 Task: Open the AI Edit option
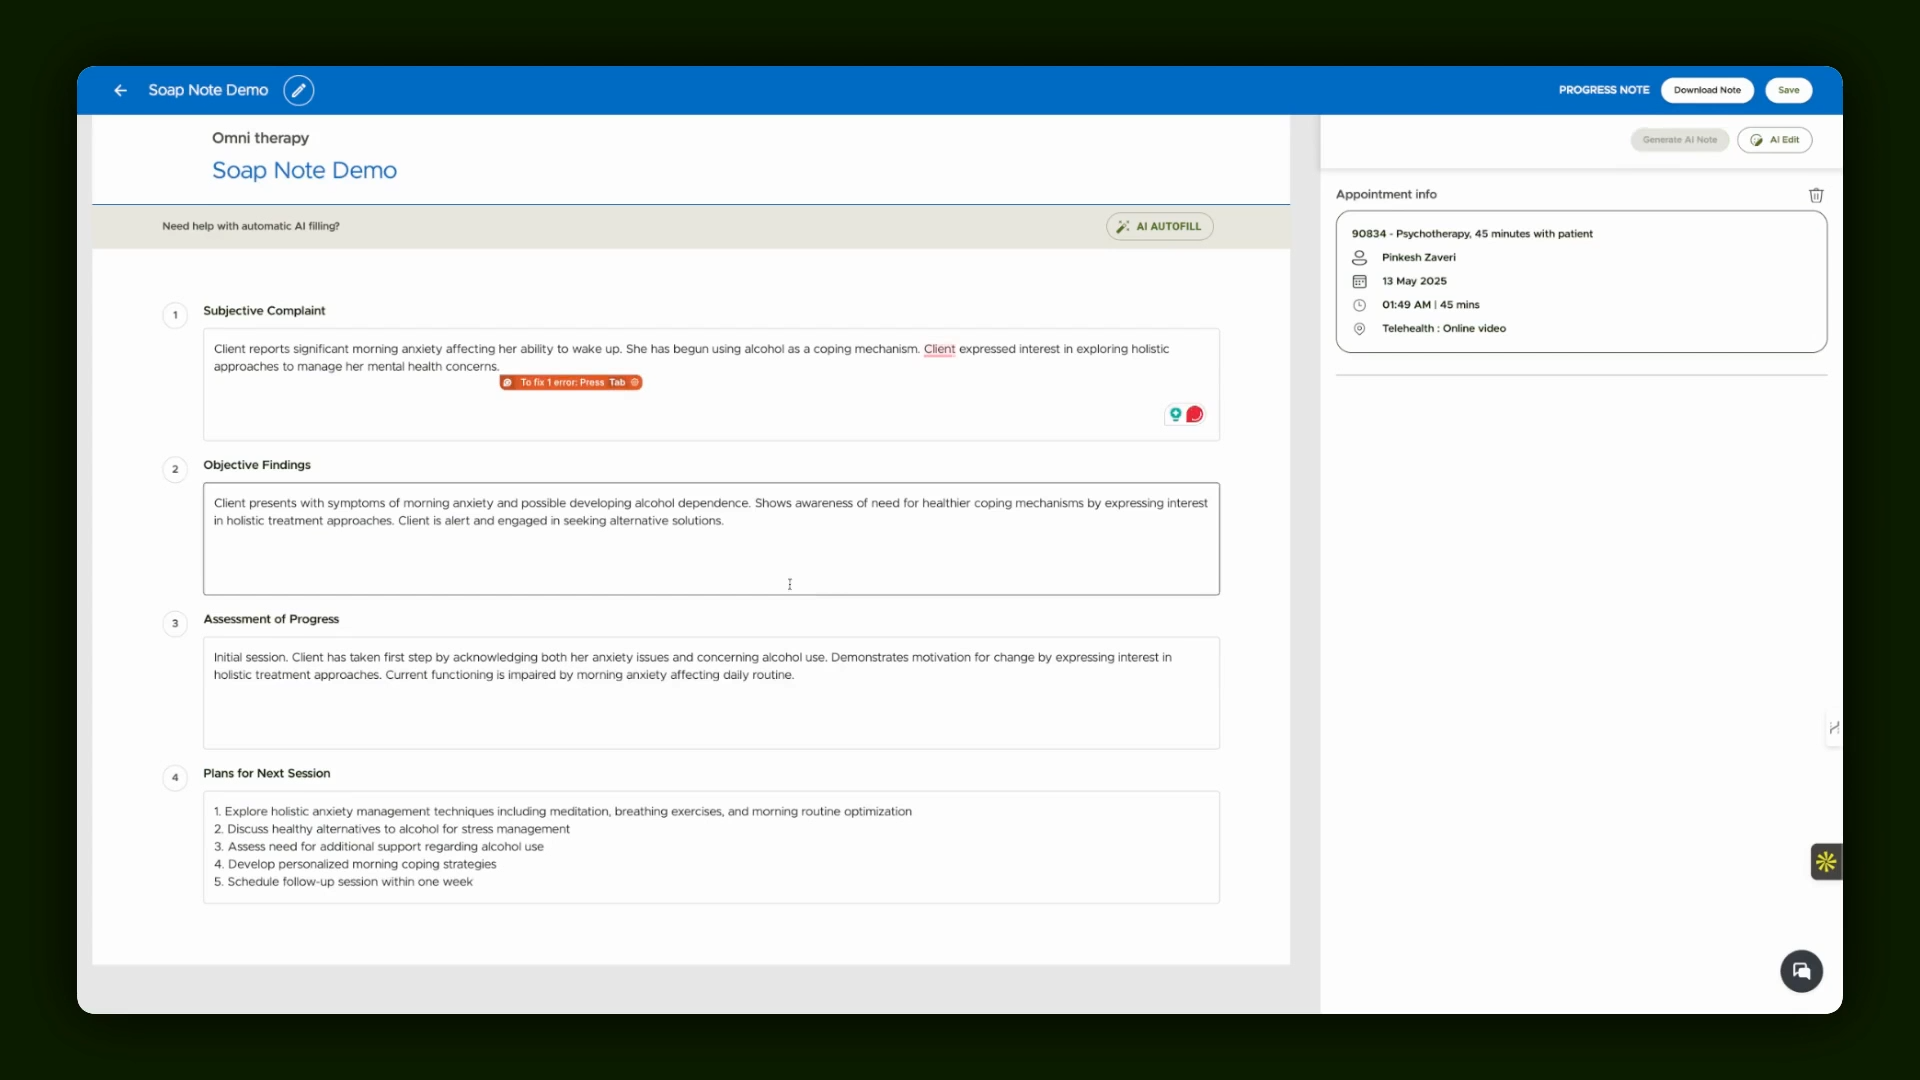pyautogui.click(x=1774, y=140)
